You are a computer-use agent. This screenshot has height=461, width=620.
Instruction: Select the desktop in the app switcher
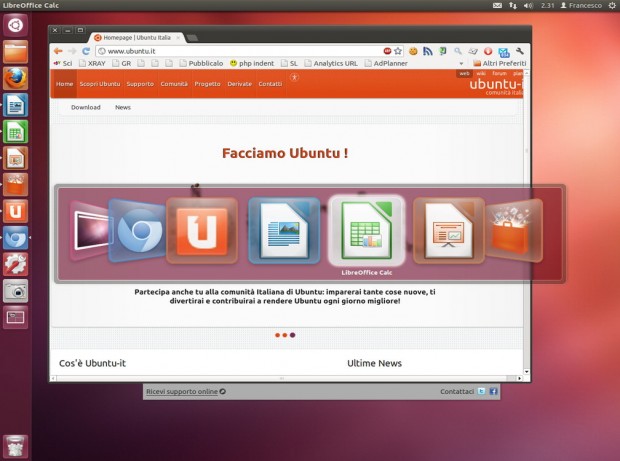pyautogui.click(x=90, y=231)
